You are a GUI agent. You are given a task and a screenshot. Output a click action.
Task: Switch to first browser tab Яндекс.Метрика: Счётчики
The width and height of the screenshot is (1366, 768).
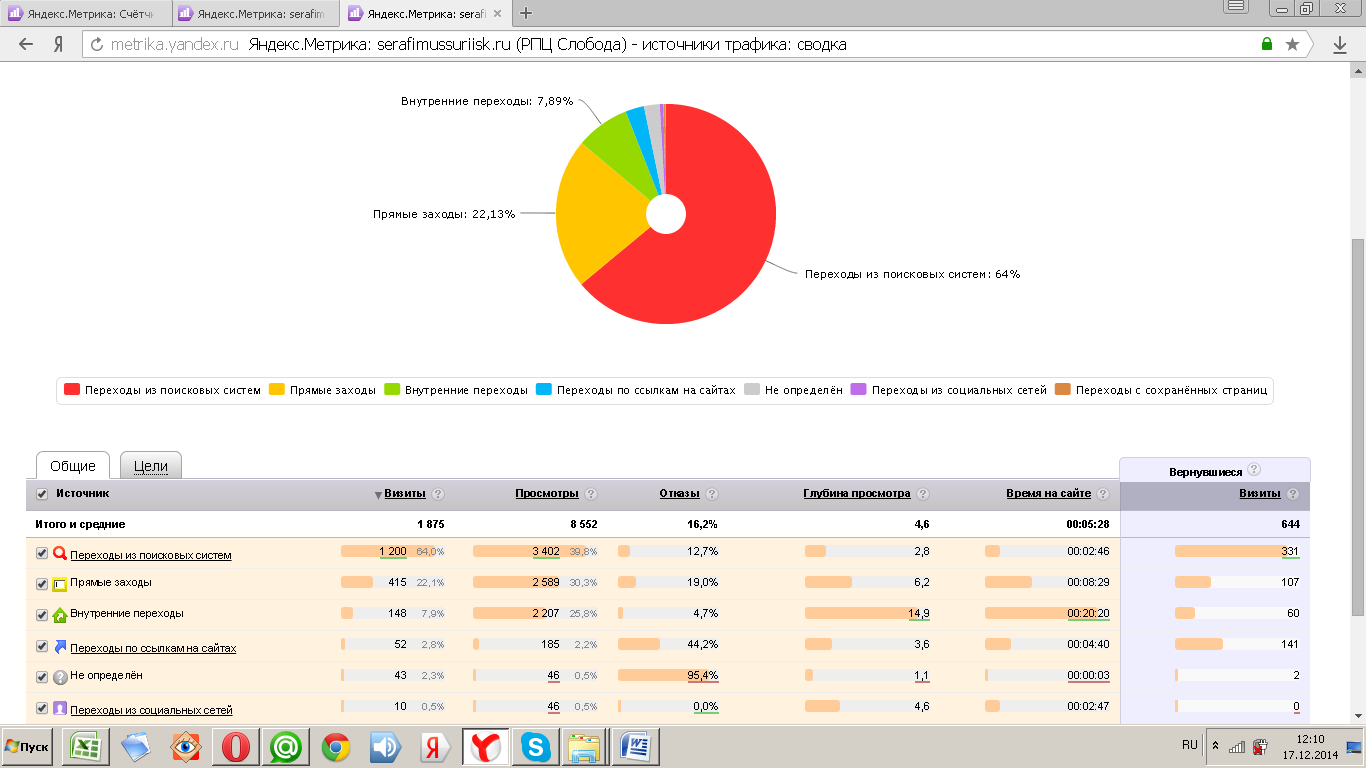pyautogui.click(x=85, y=14)
